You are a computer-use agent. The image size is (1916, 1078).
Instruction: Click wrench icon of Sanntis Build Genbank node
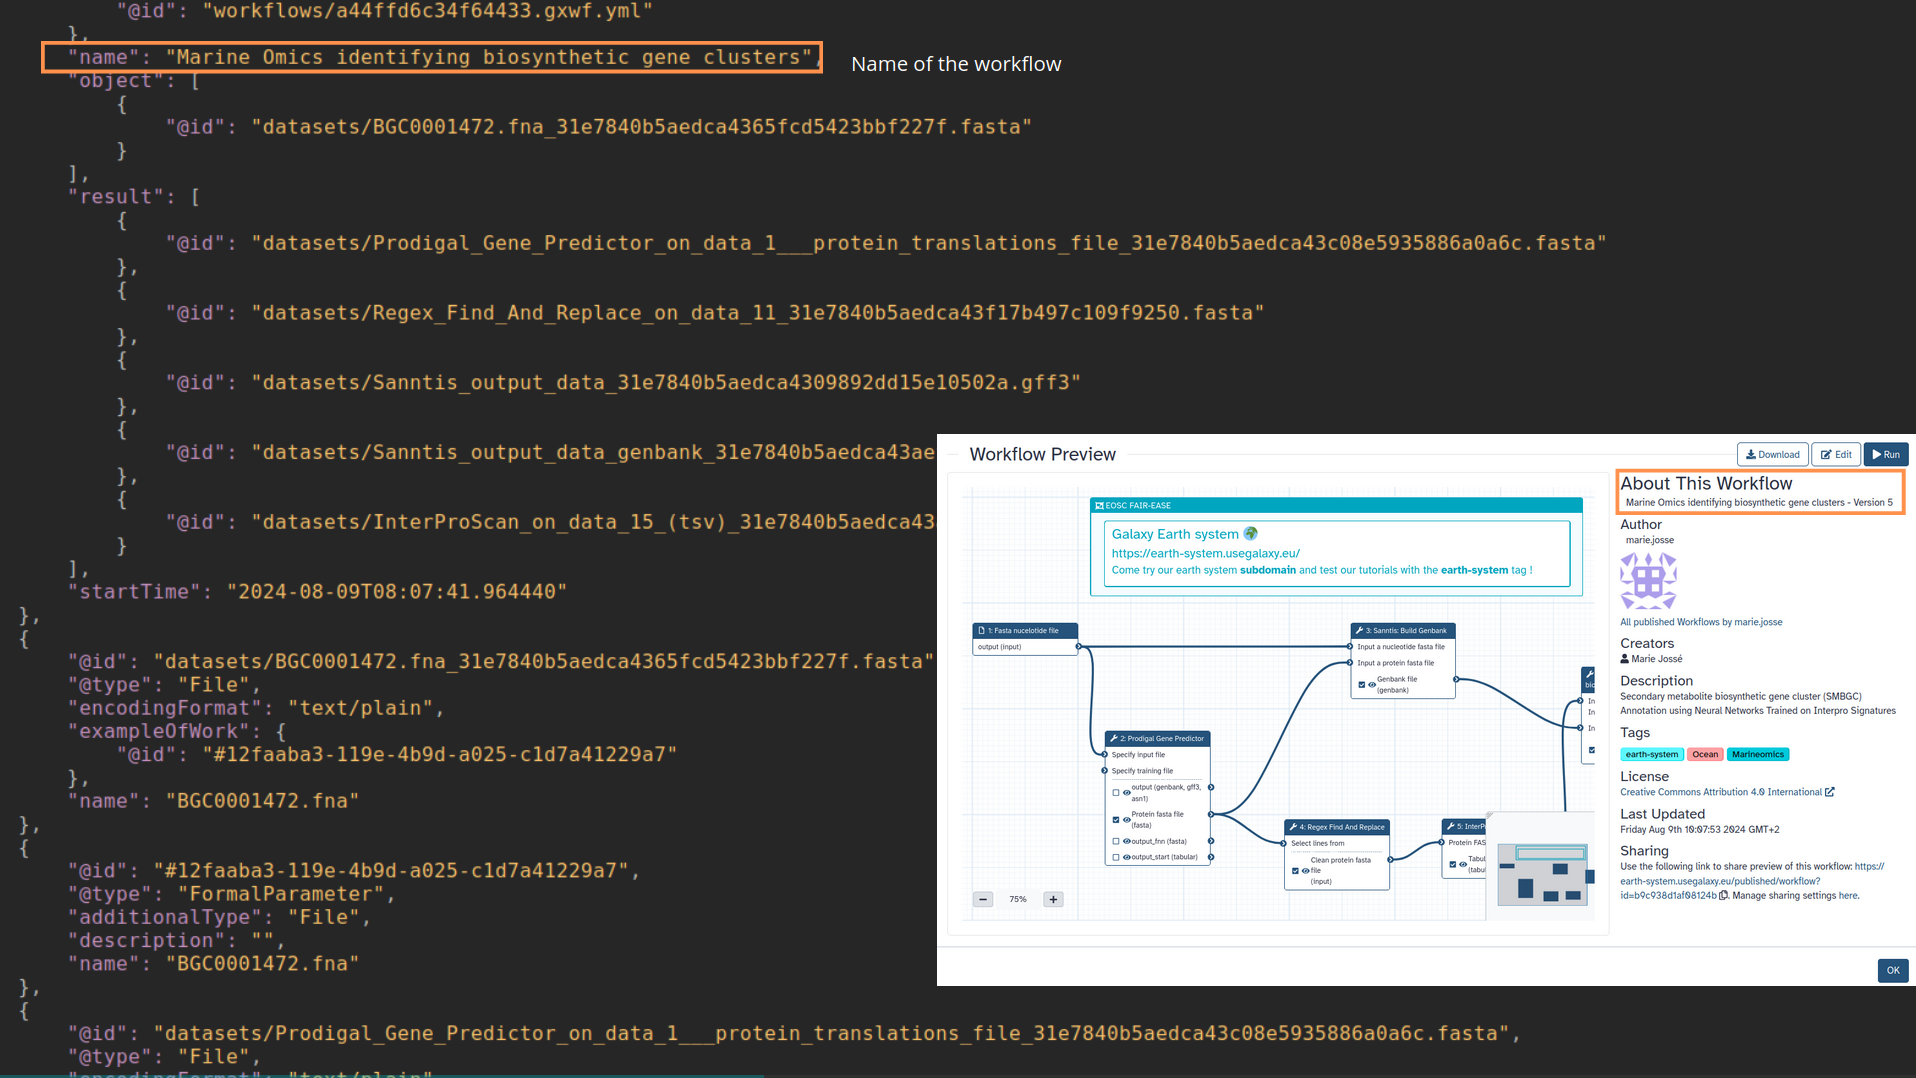1359,631
